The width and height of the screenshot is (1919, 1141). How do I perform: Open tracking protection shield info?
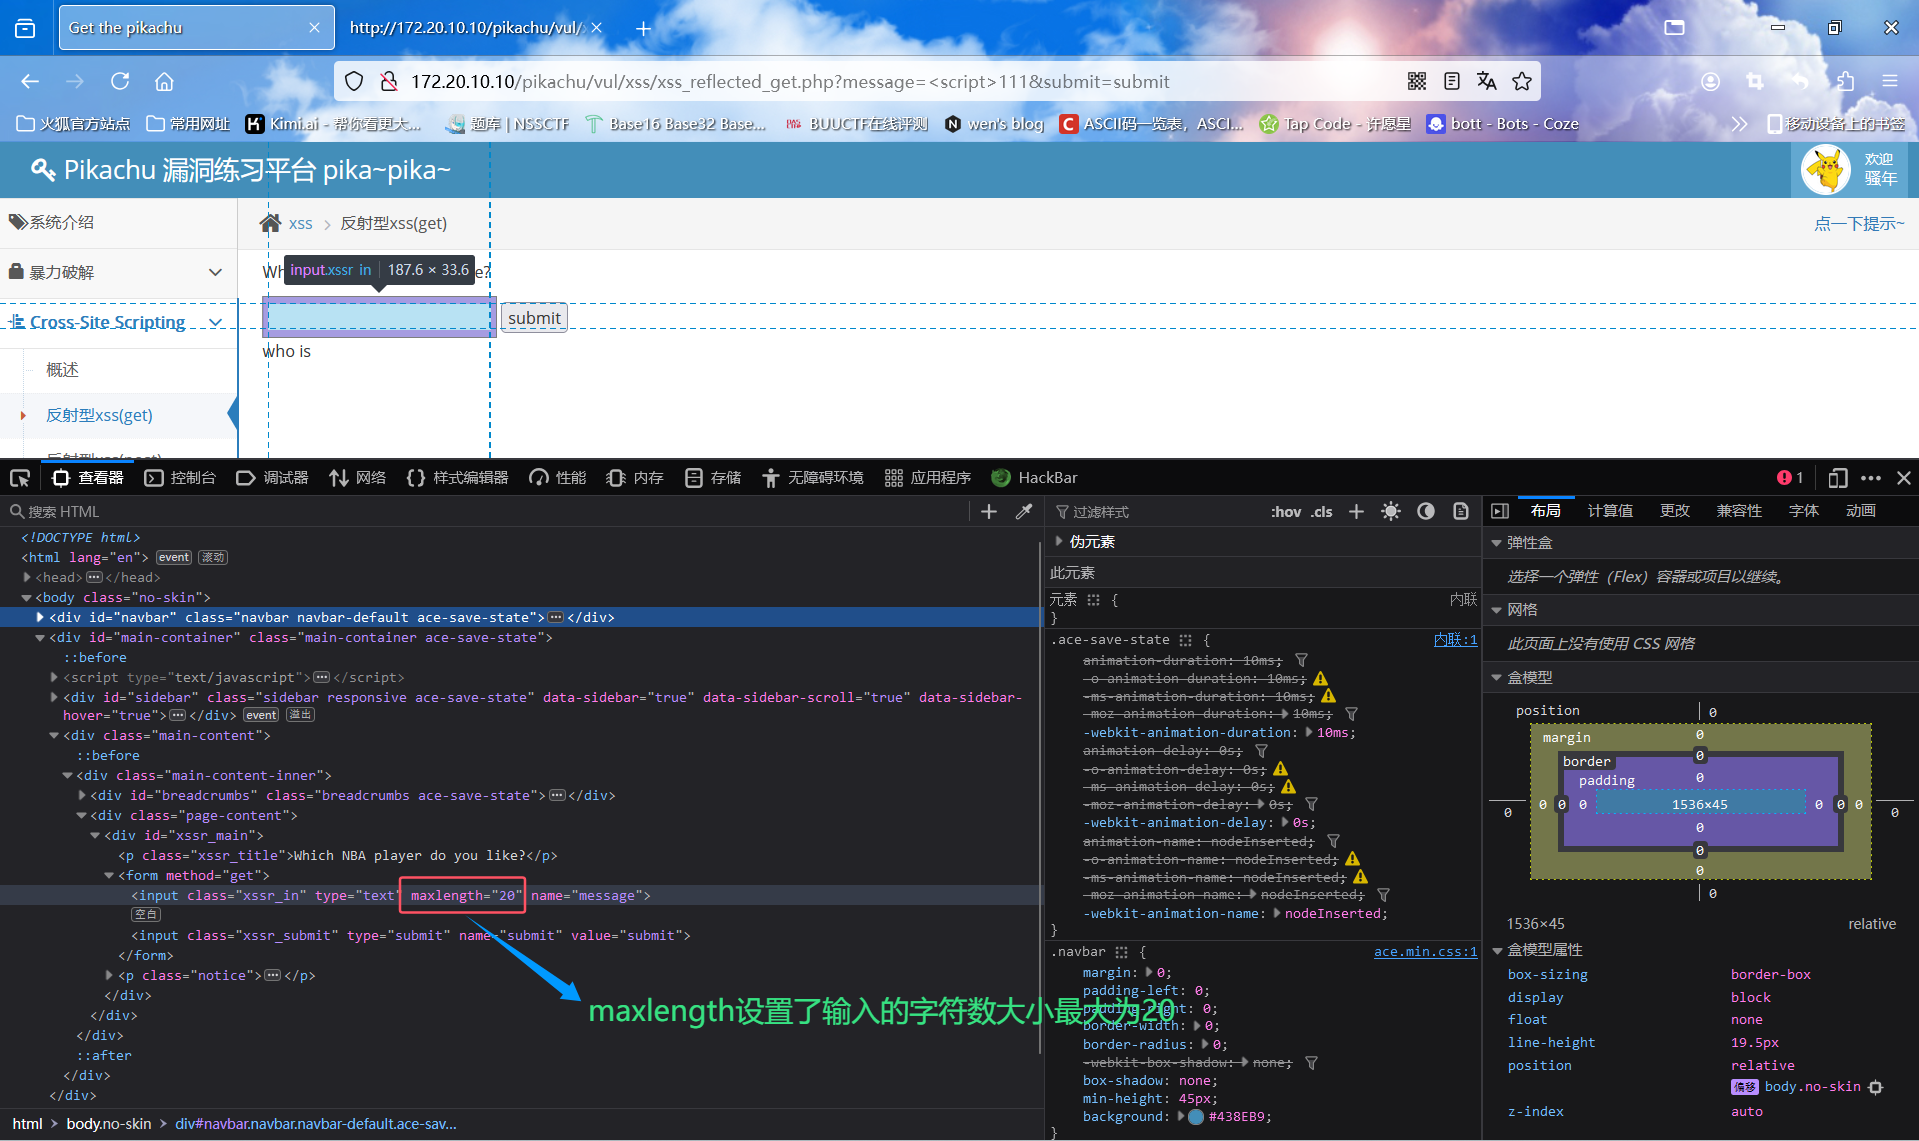click(x=354, y=81)
